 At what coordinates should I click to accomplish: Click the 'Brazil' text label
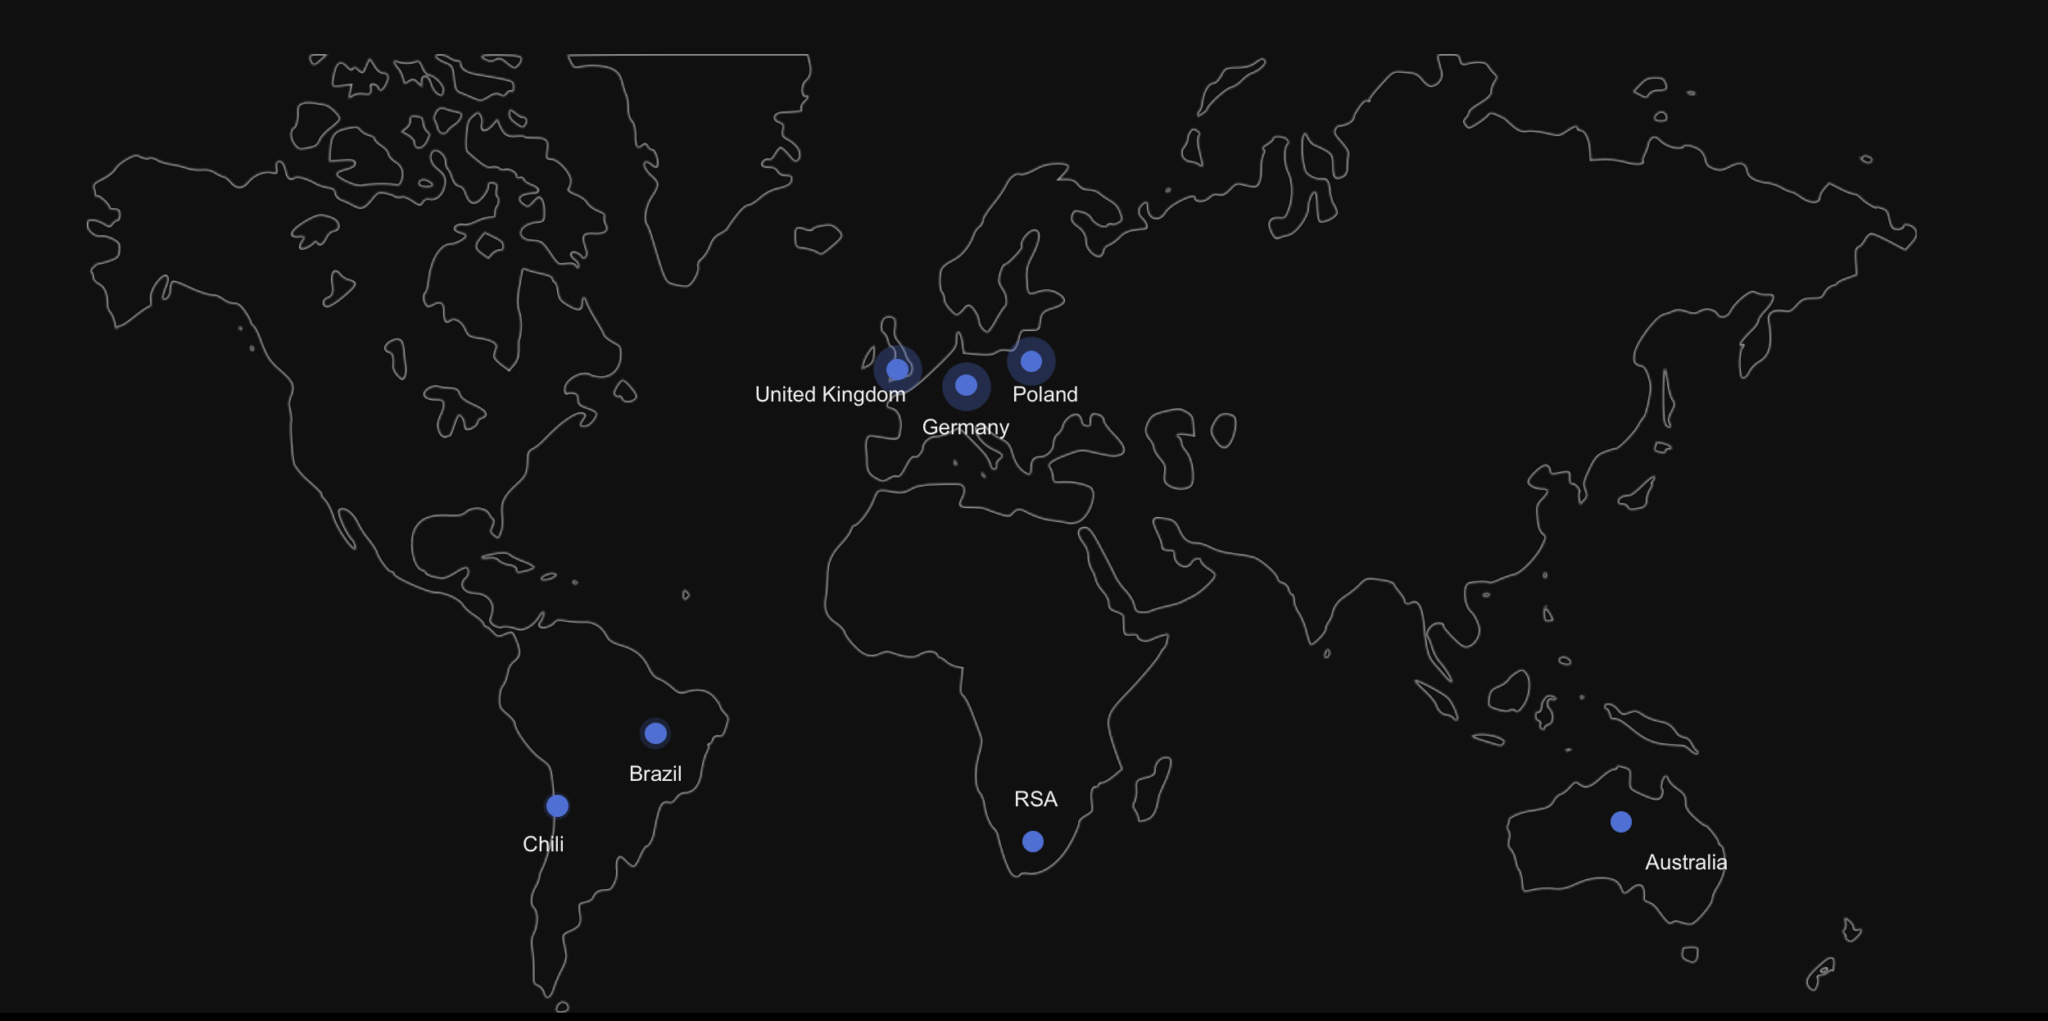[x=655, y=774]
